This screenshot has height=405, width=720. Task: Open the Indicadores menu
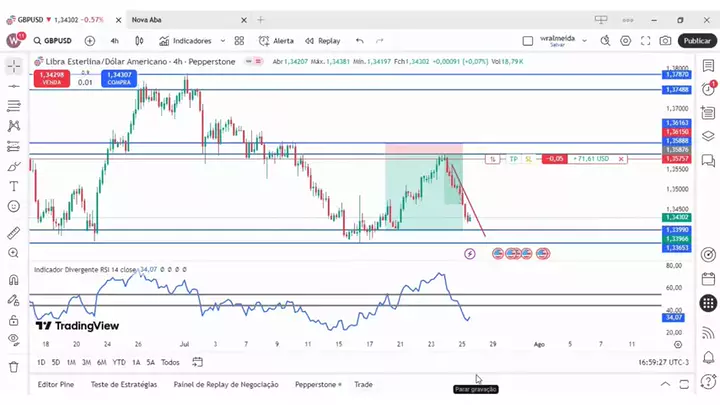(x=185, y=41)
